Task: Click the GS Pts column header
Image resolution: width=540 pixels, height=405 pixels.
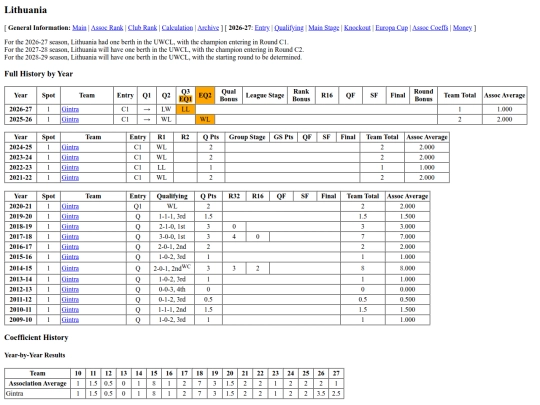Action: coord(283,137)
